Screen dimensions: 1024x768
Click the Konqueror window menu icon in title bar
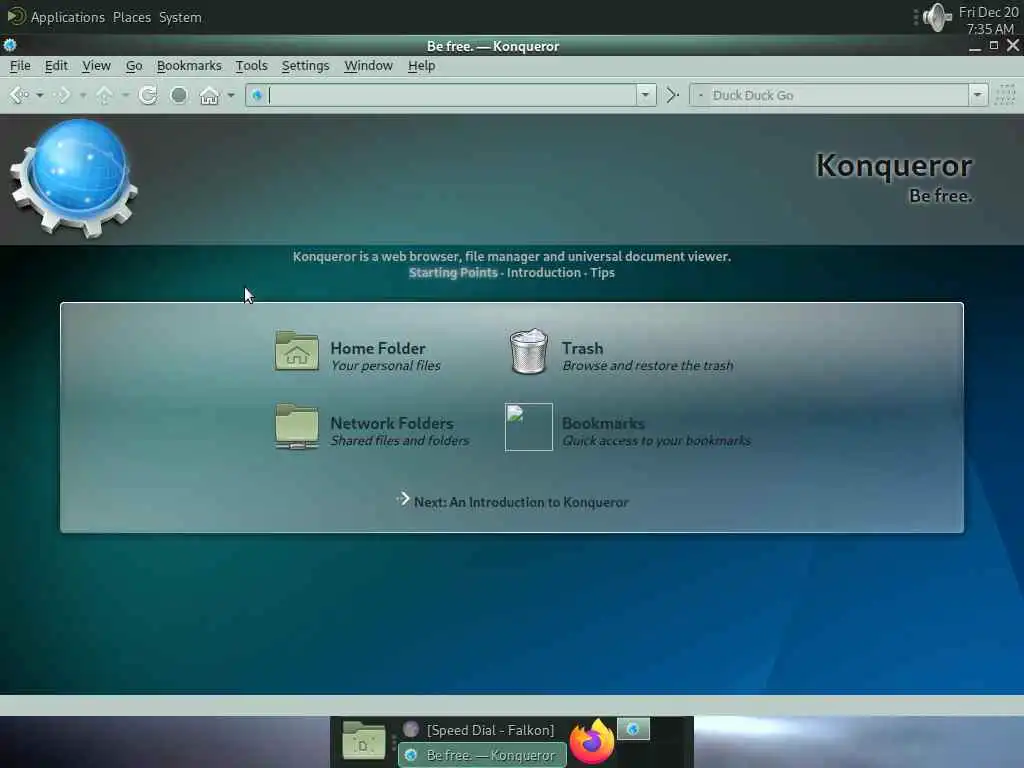[x=10, y=45]
